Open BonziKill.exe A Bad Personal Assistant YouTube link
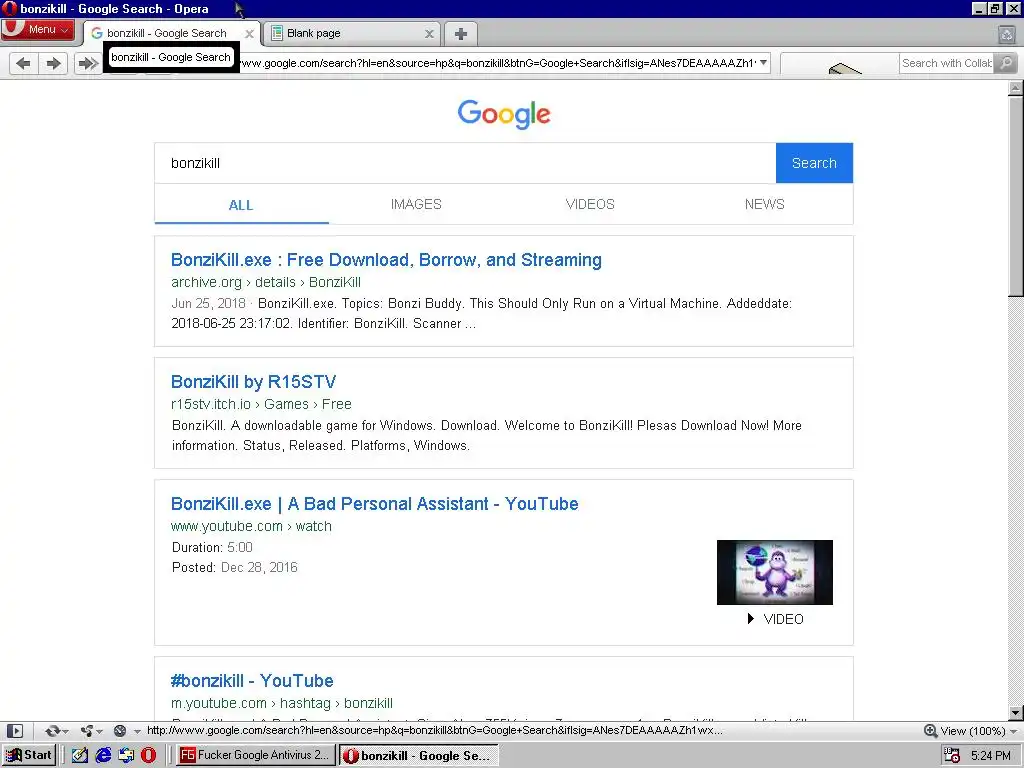The height and width of the screenshot is (768, 1024). coord(374,504)
